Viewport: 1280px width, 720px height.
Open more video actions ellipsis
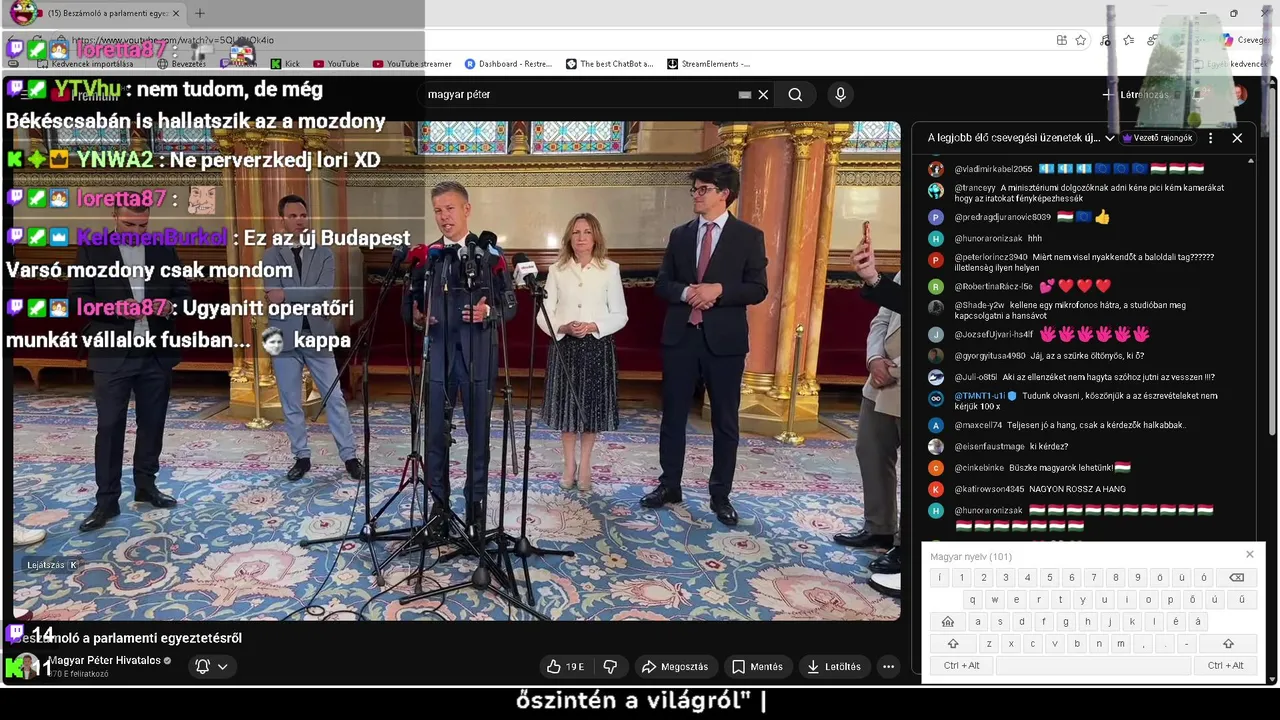888,666
